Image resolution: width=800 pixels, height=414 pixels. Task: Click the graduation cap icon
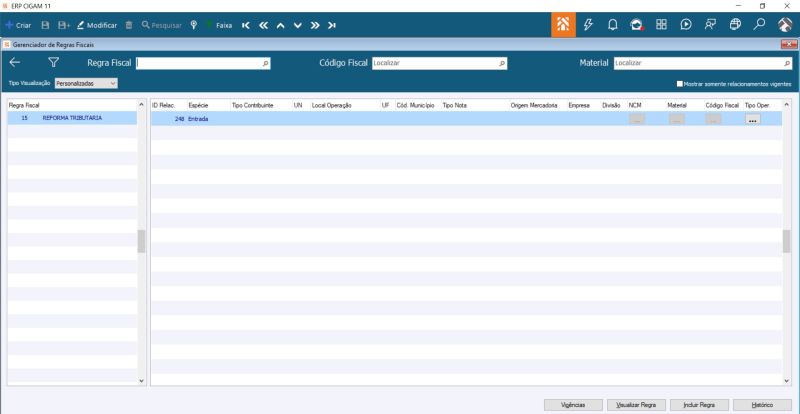pyautogui.click(x=637, y=25)
